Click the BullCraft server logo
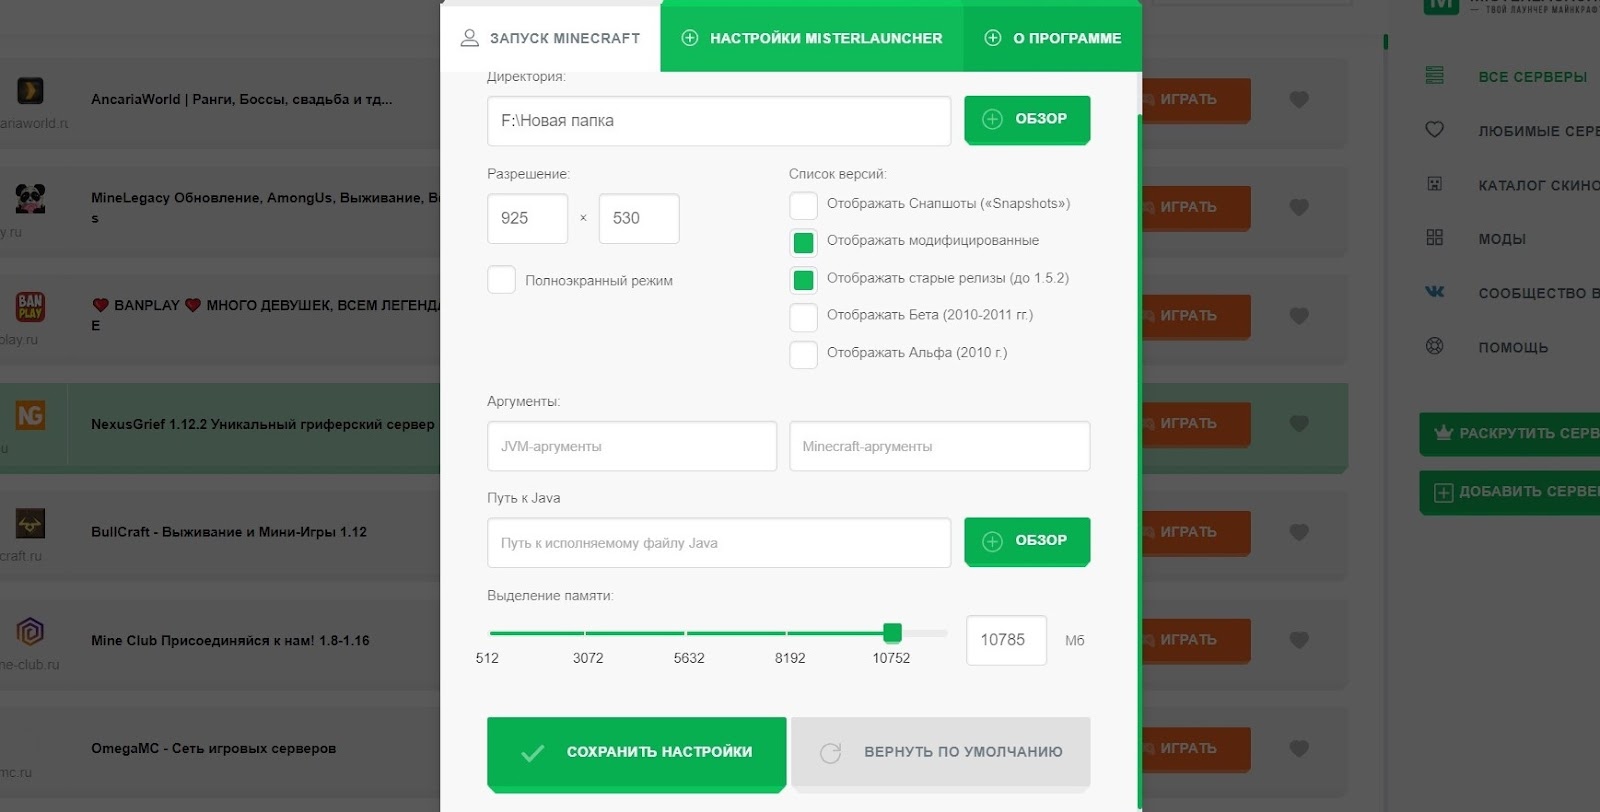 tap(30, 523)
